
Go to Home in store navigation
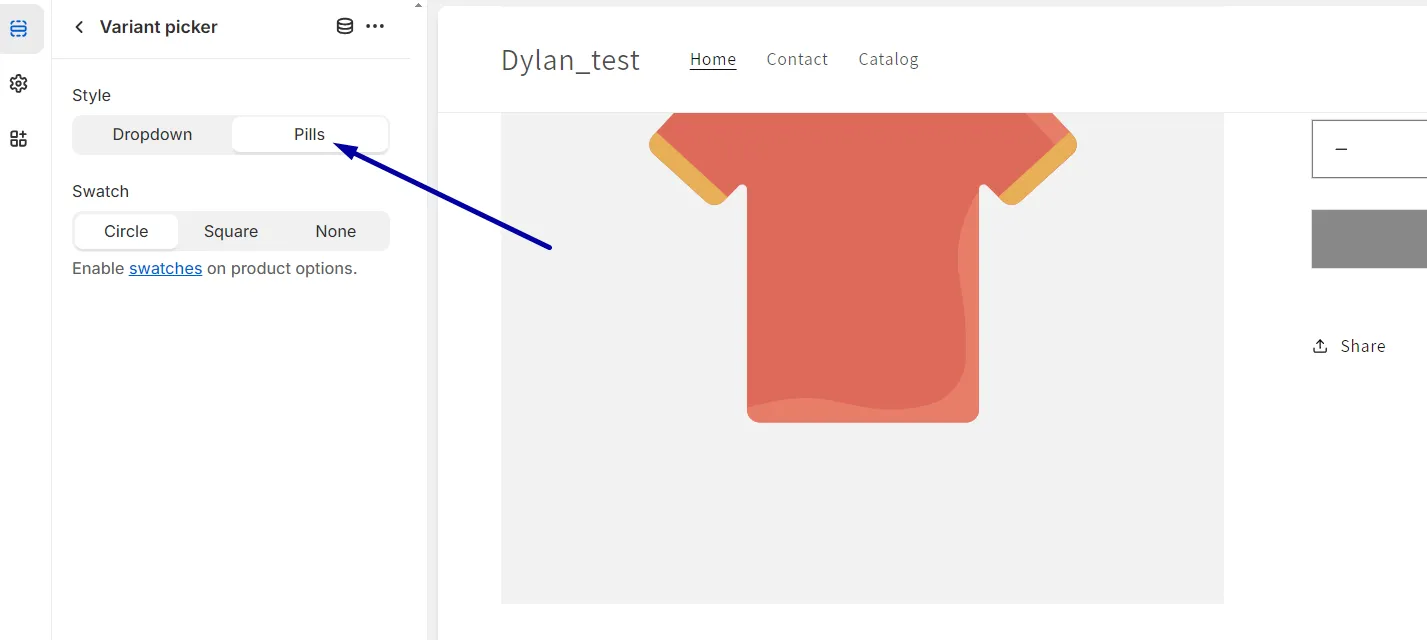click(x=713, y=60)
